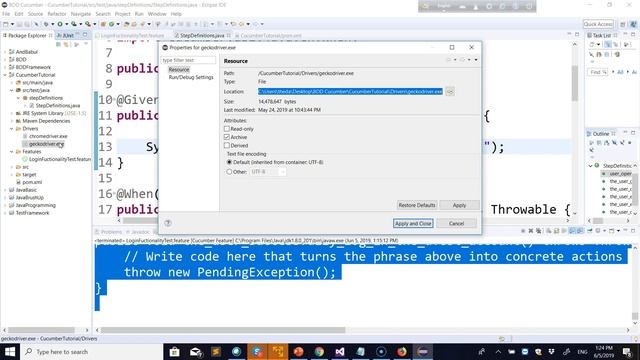
Task: Open the Action Center notification icon
Action: click(x=627, y=351)
